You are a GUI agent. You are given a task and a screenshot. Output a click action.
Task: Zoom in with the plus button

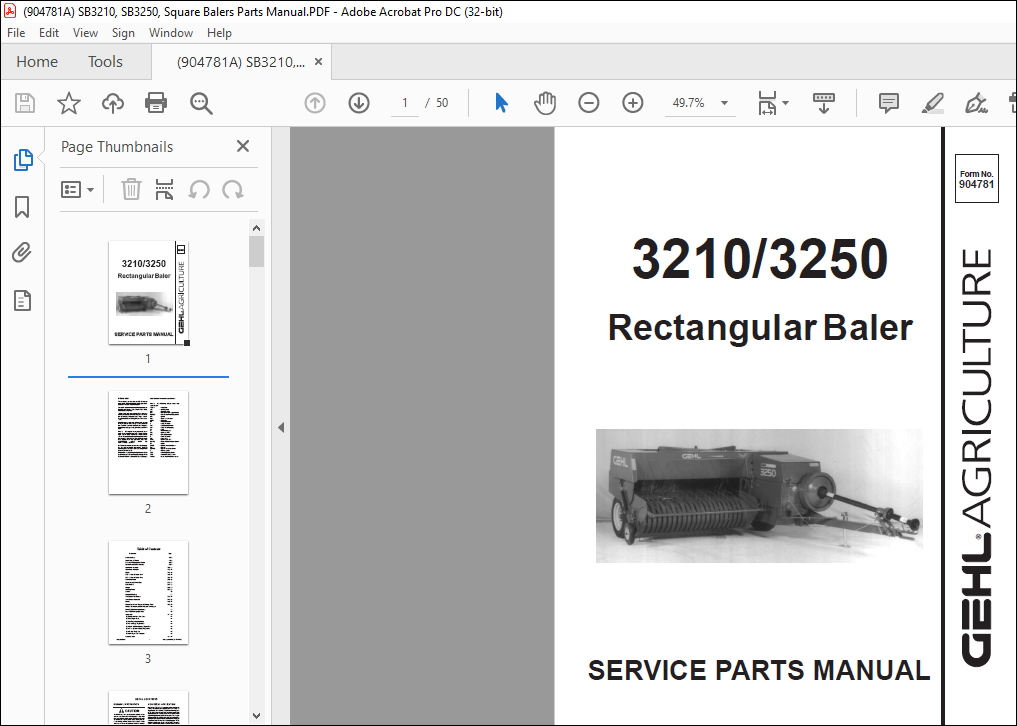click(x=632, y=103)
